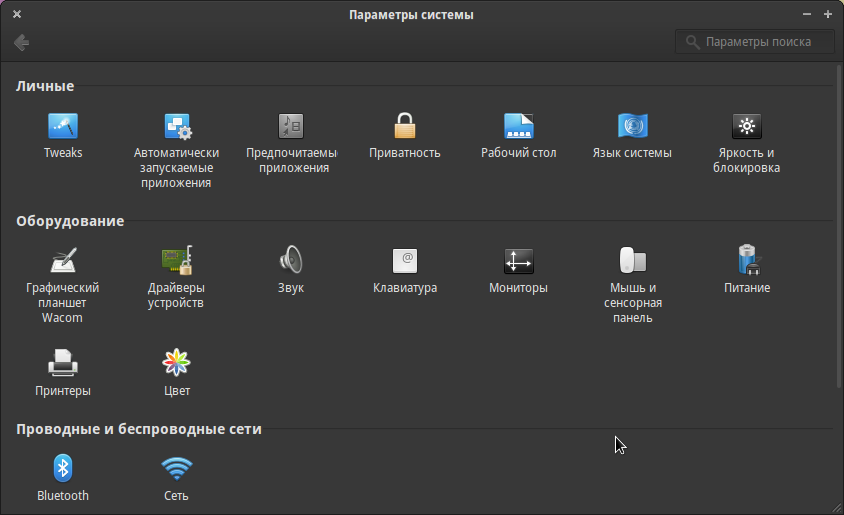
Task: Open Графический планшет Wacom settings
Action: coord(63,261)
